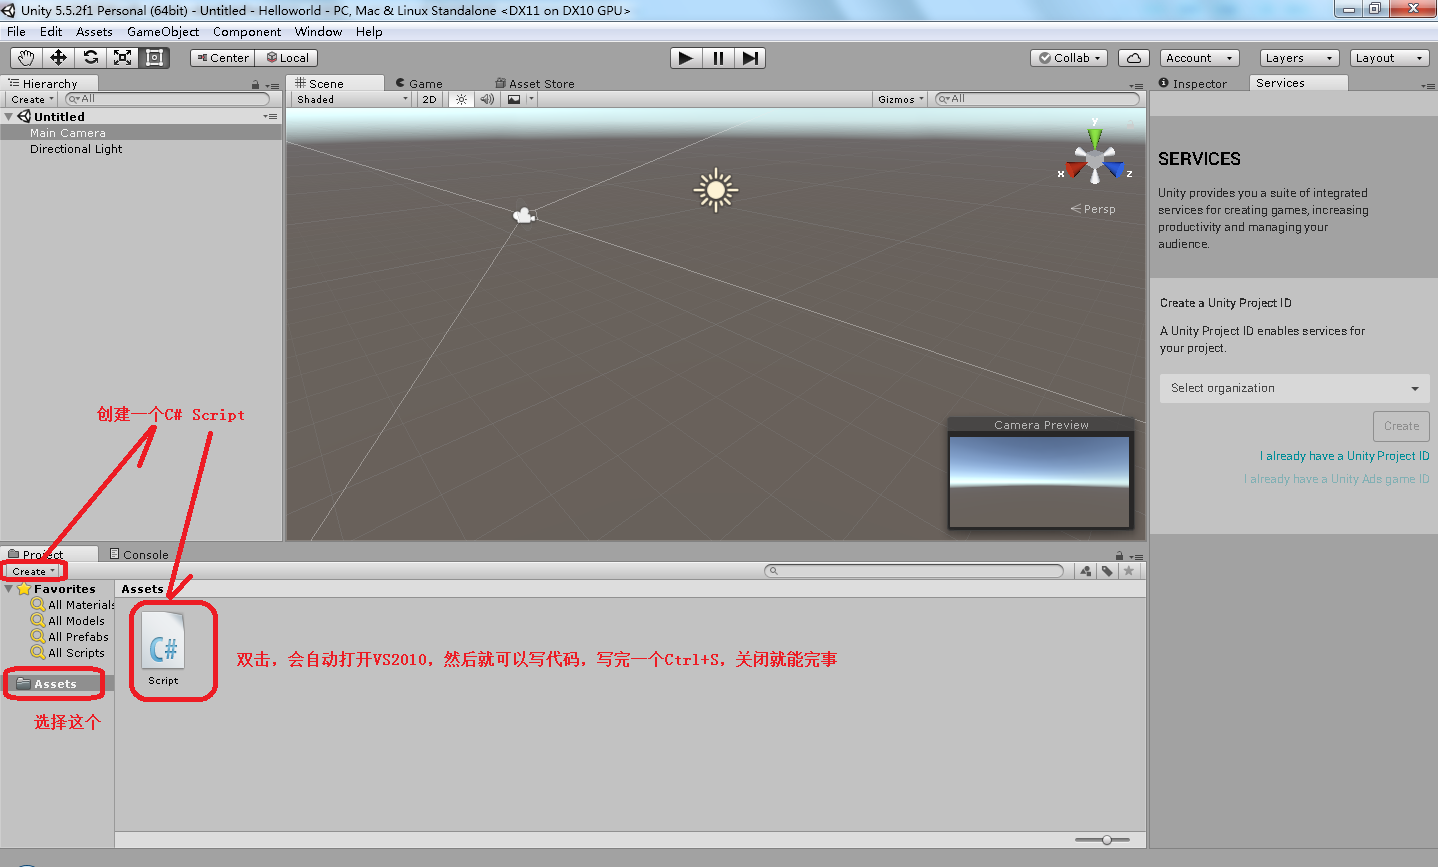1438x867 pixels.
Task: Open the Account dropdown
Action: point(1200,58)
